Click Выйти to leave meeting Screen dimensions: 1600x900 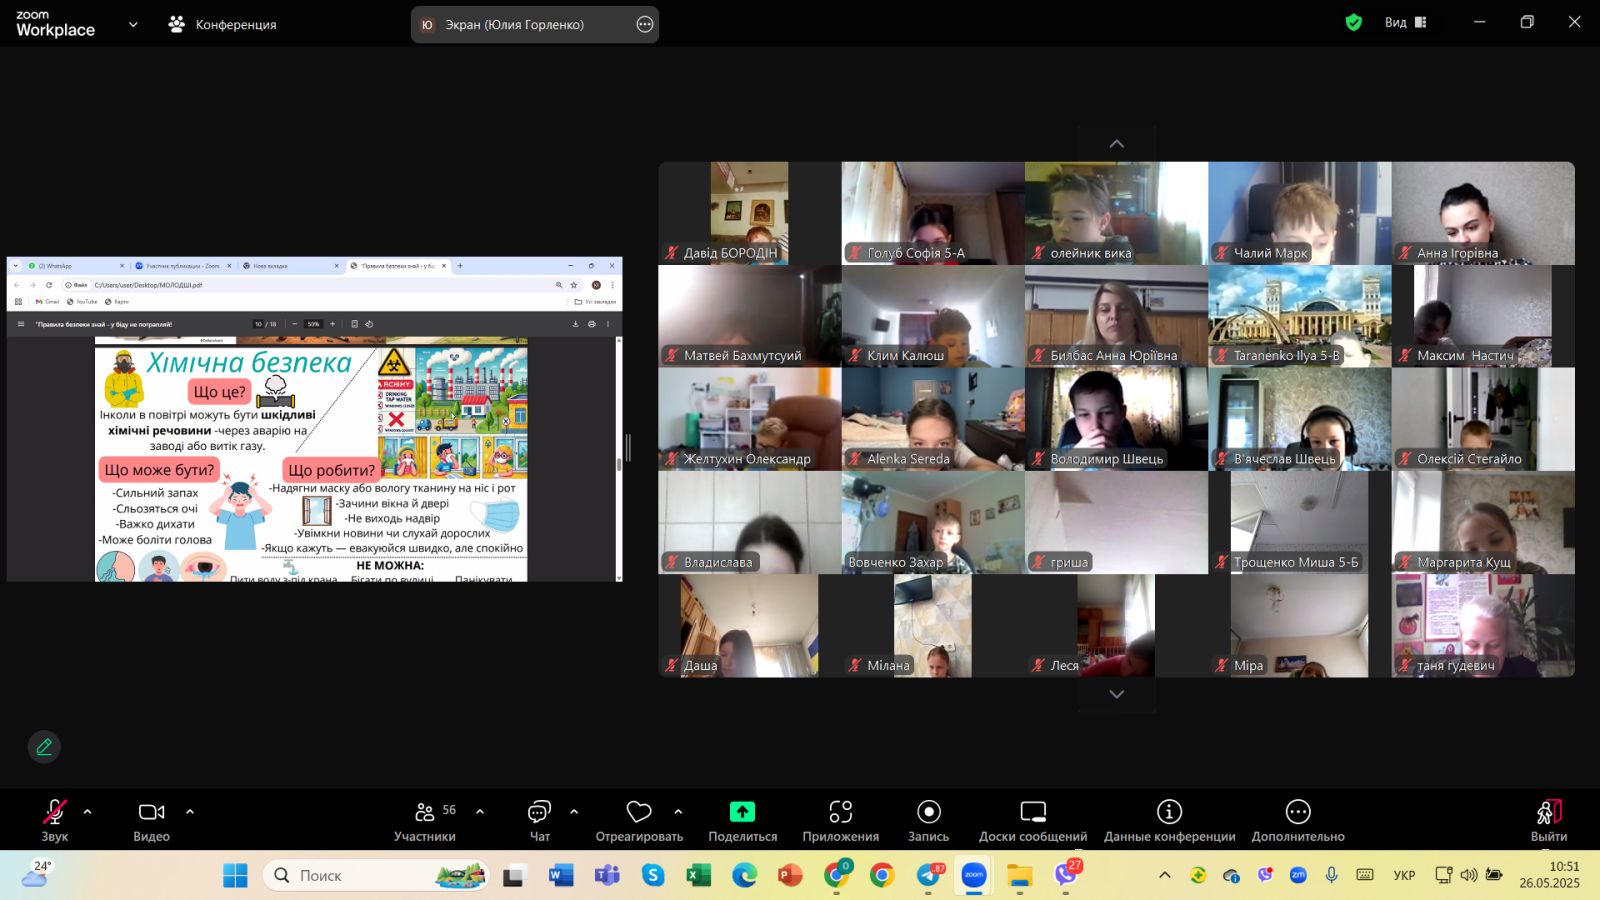(1548, 820)
